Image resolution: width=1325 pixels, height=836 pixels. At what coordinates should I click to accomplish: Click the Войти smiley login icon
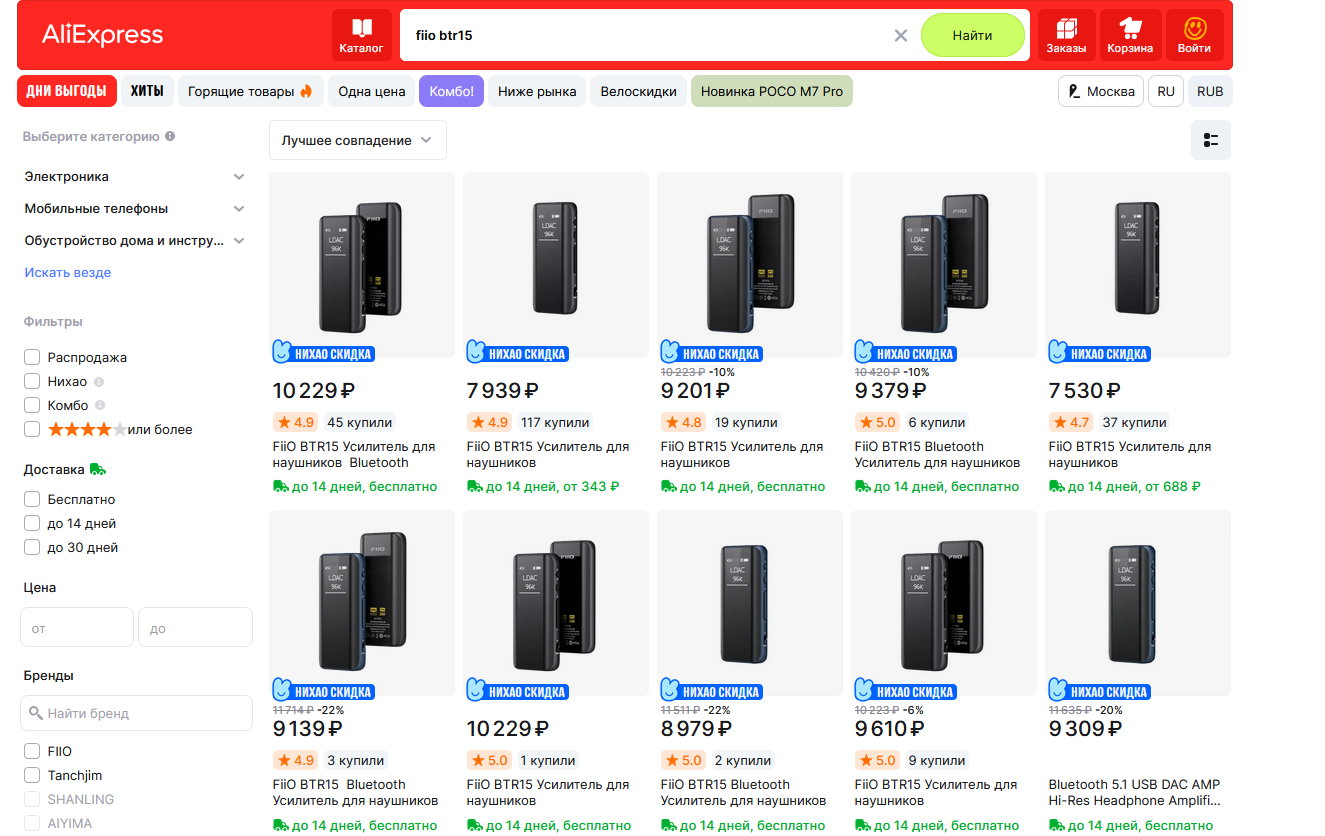pos(1194,35)
